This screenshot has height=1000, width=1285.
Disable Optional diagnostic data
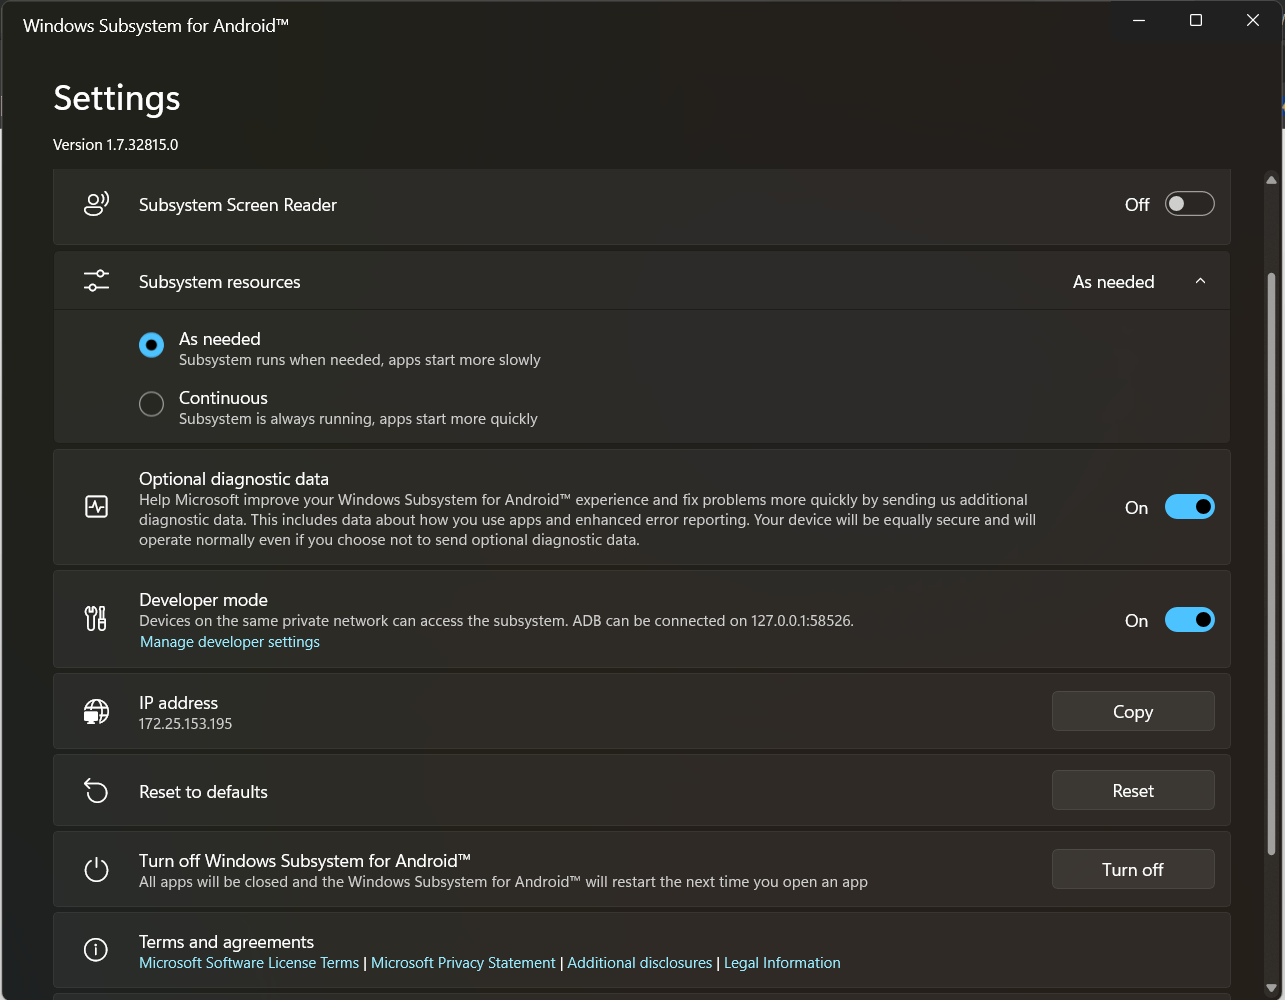[x=1189, y=507]
